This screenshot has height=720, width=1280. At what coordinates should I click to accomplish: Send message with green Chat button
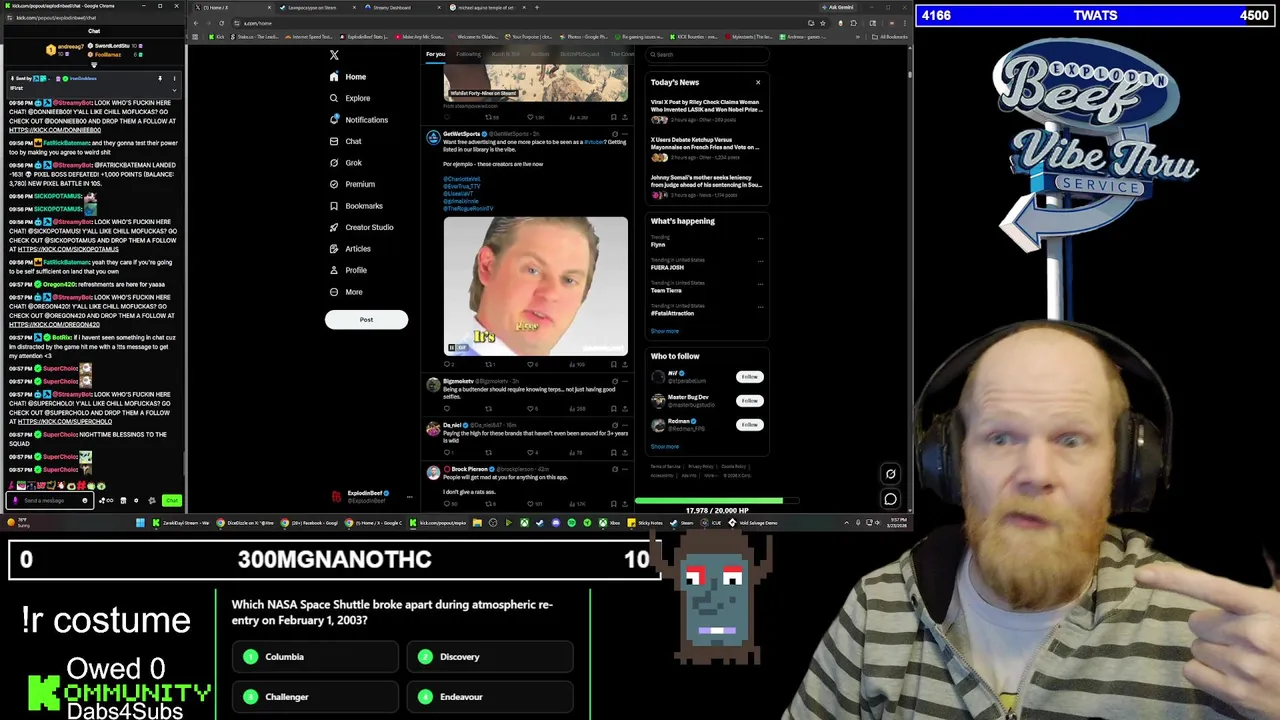pos(172,501)
